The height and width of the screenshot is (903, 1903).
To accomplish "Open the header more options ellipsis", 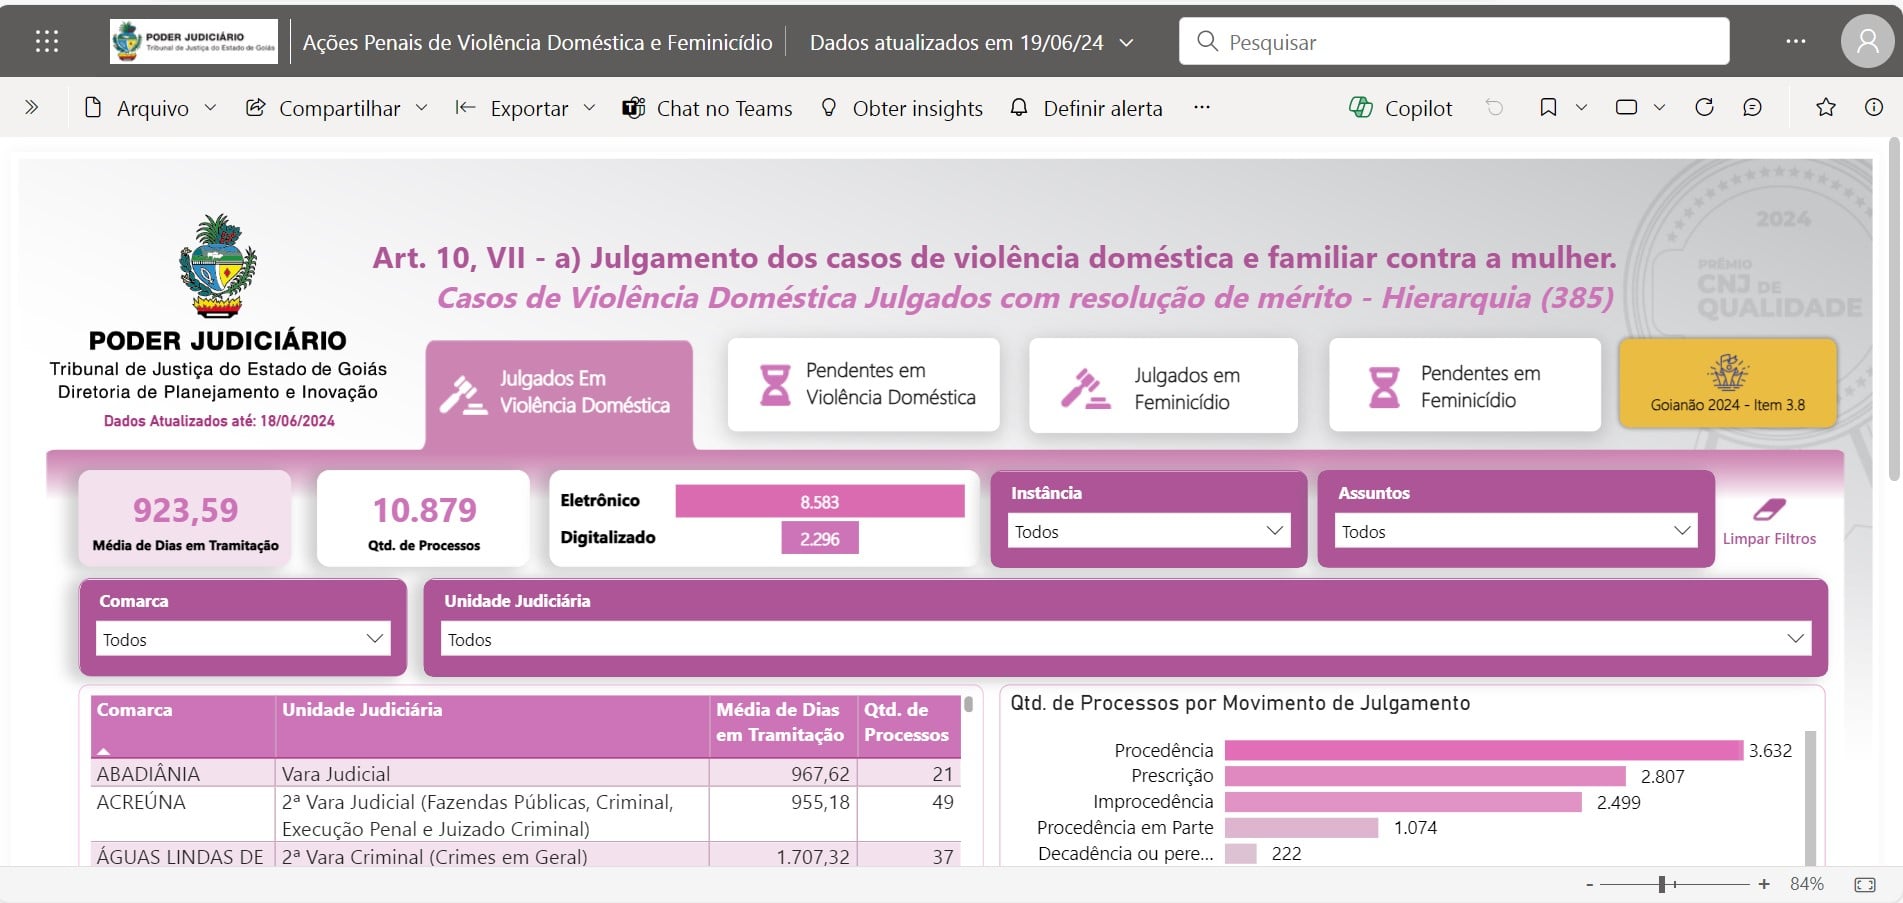I will point(1796,41).
